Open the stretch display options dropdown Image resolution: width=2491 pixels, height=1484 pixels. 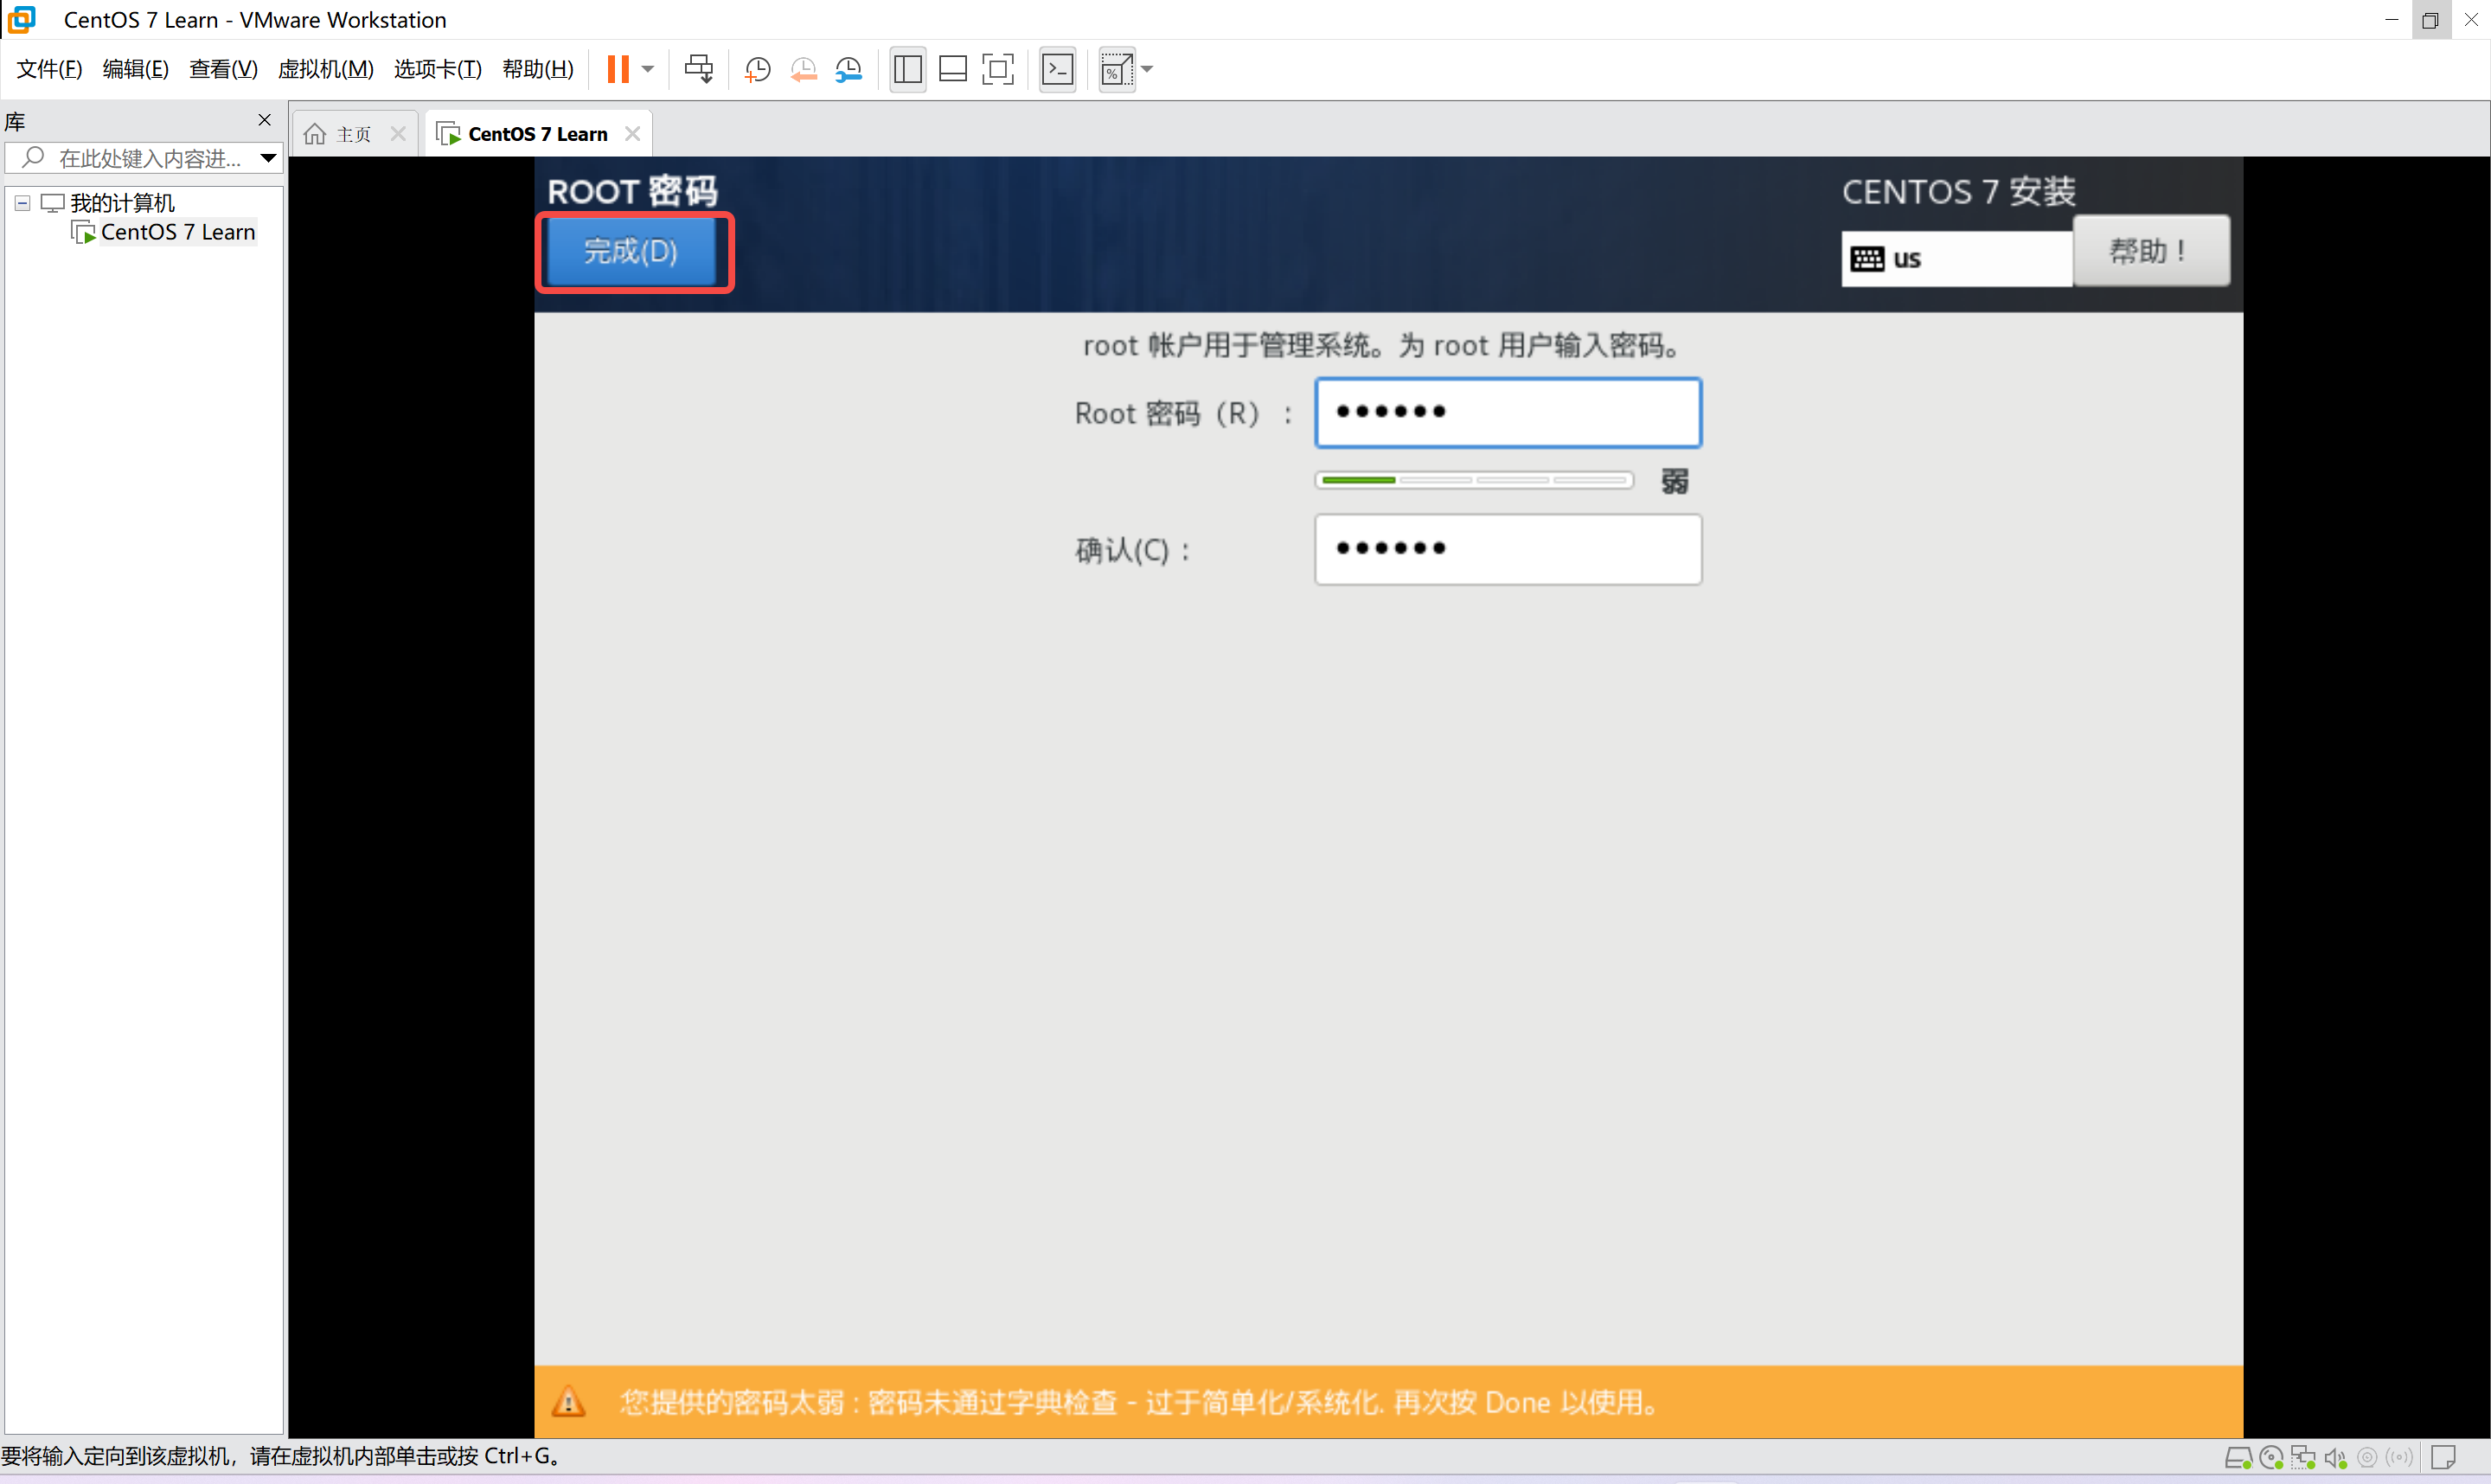point(1147,69)
